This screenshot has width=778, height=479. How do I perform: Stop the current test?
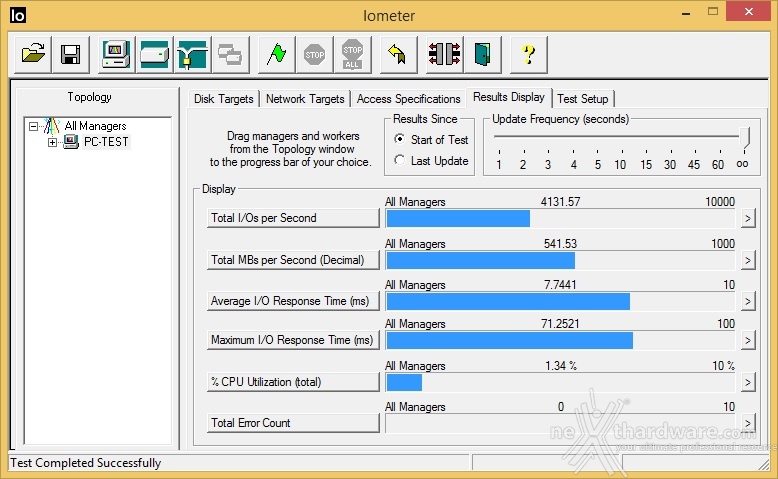point(315,55)
